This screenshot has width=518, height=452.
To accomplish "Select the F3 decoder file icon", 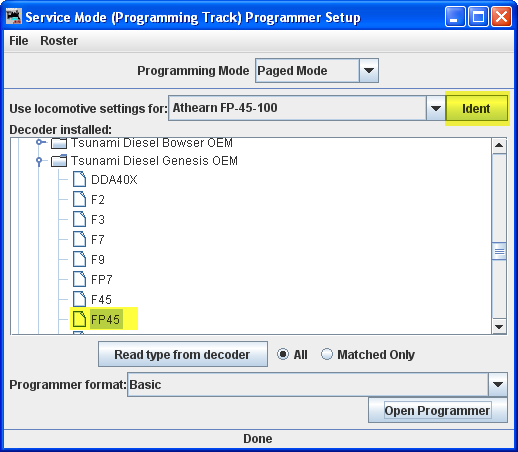I will (x=79, y=219).
